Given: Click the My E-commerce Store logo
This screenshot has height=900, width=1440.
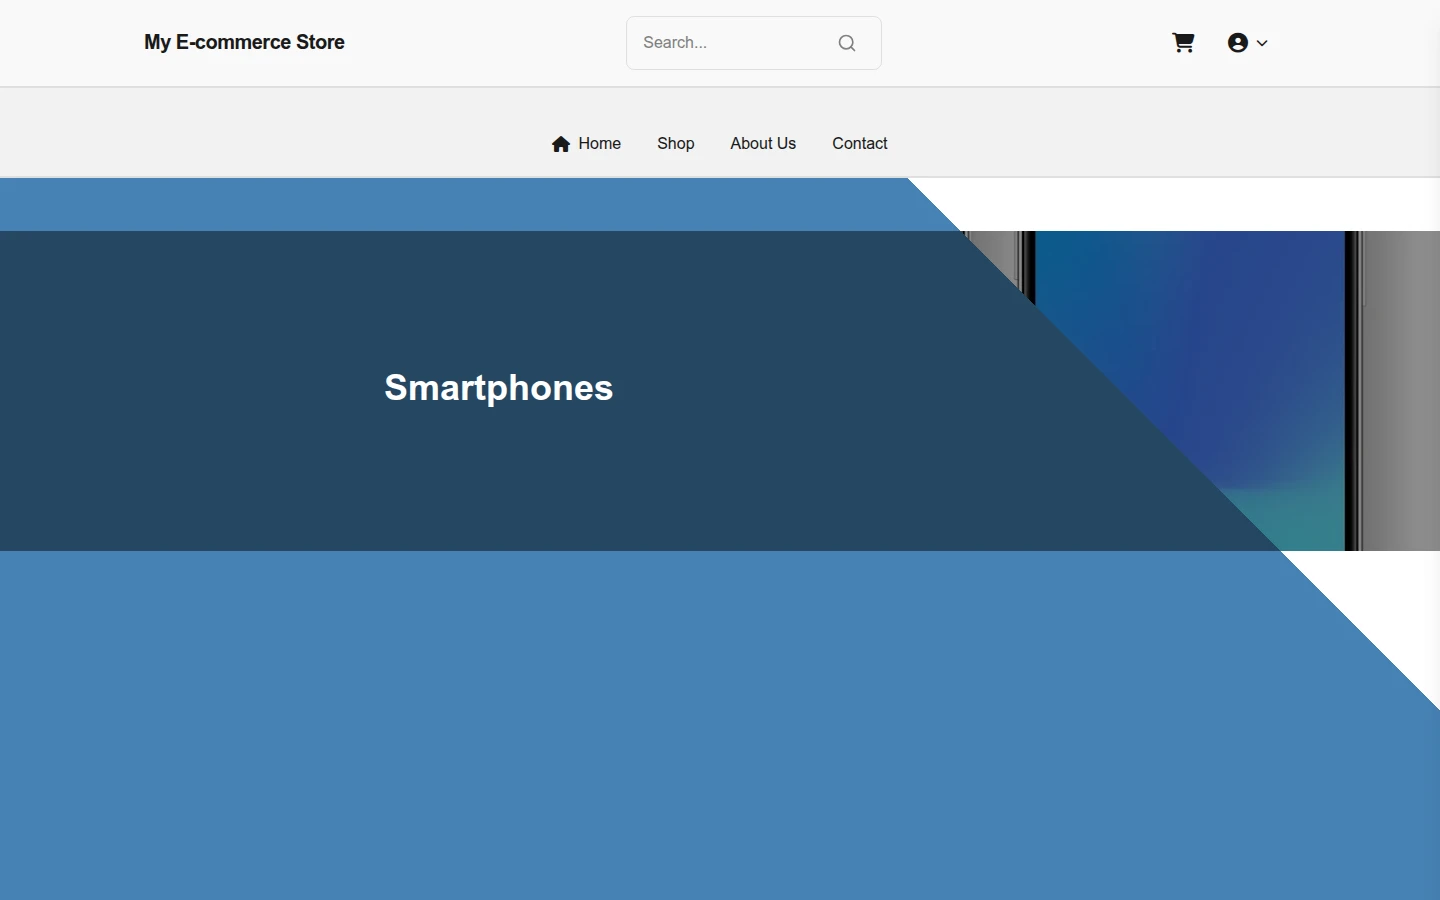Looking at the screenshot, I should click(x=244, y=42).
